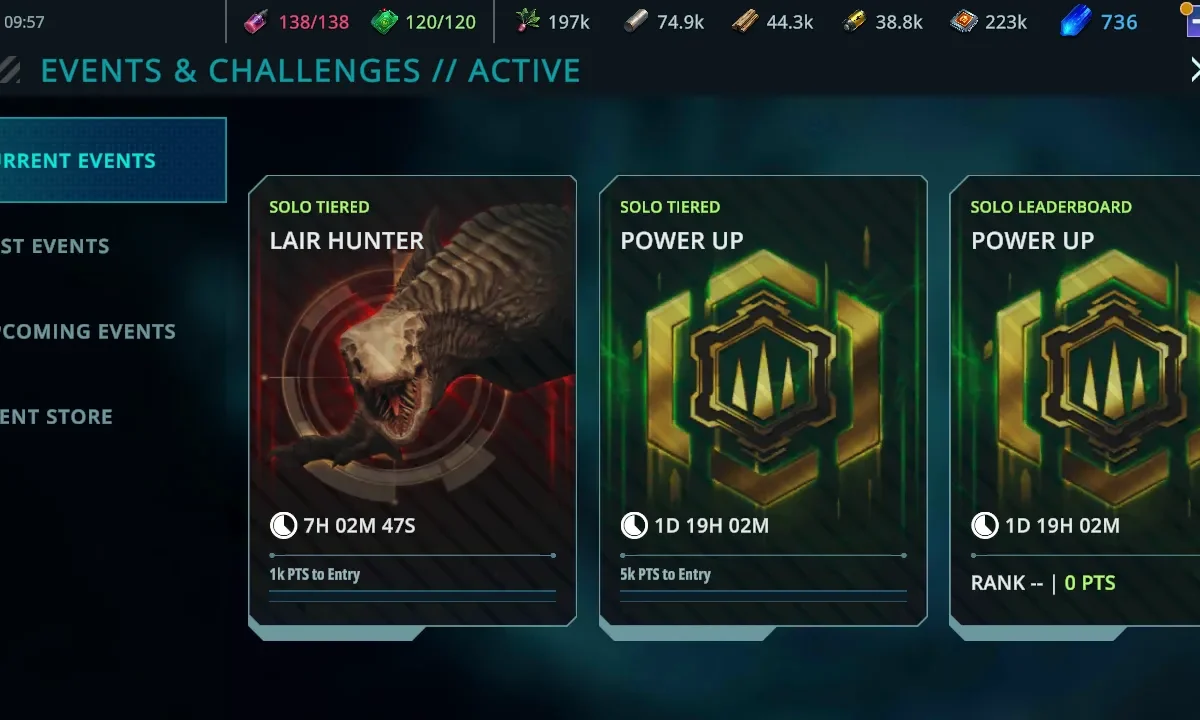Select the Solo Leaderboard Power Up card

(1075, 402)
